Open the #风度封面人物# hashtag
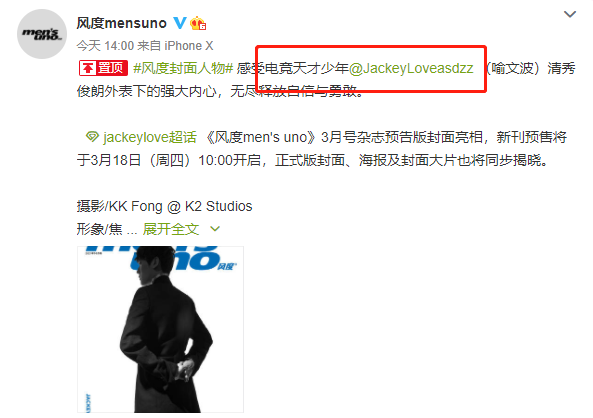 (x=183, y=68)
